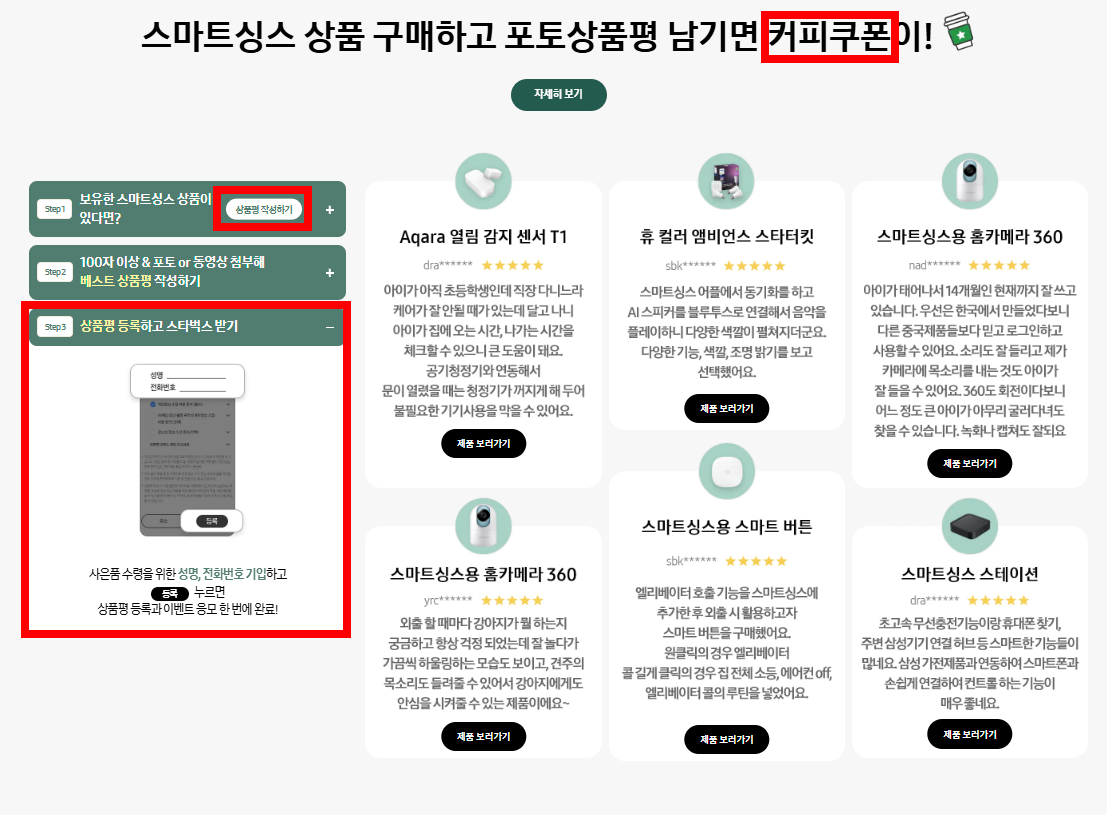Screen dimensions: 1107x815
Task: Open the Step3 상품평 등록하고 스타벅스 받기 header
Action: click(x=187, y=326)
